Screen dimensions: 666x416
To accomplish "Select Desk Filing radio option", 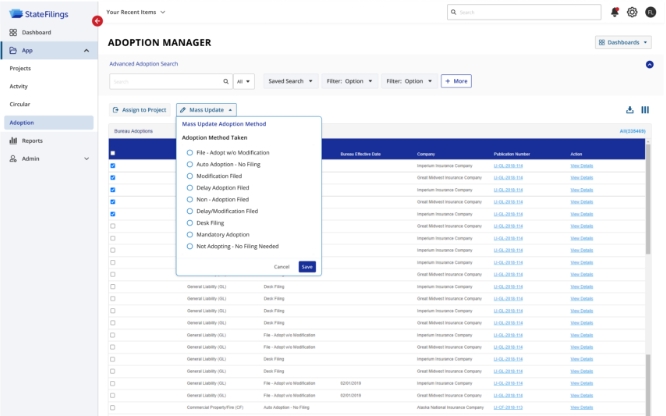I will click(190, 223).
